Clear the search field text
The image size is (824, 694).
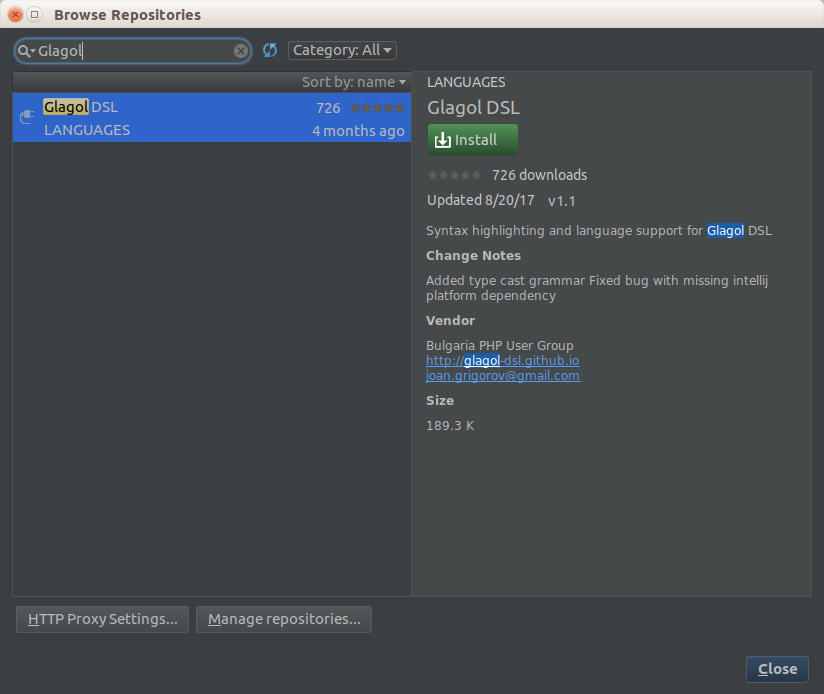tap(241, 51)
